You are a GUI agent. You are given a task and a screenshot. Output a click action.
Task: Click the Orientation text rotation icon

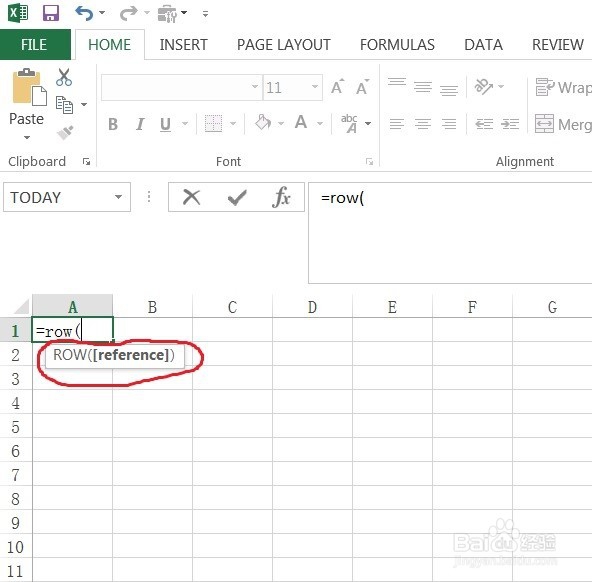coord(484,86)
